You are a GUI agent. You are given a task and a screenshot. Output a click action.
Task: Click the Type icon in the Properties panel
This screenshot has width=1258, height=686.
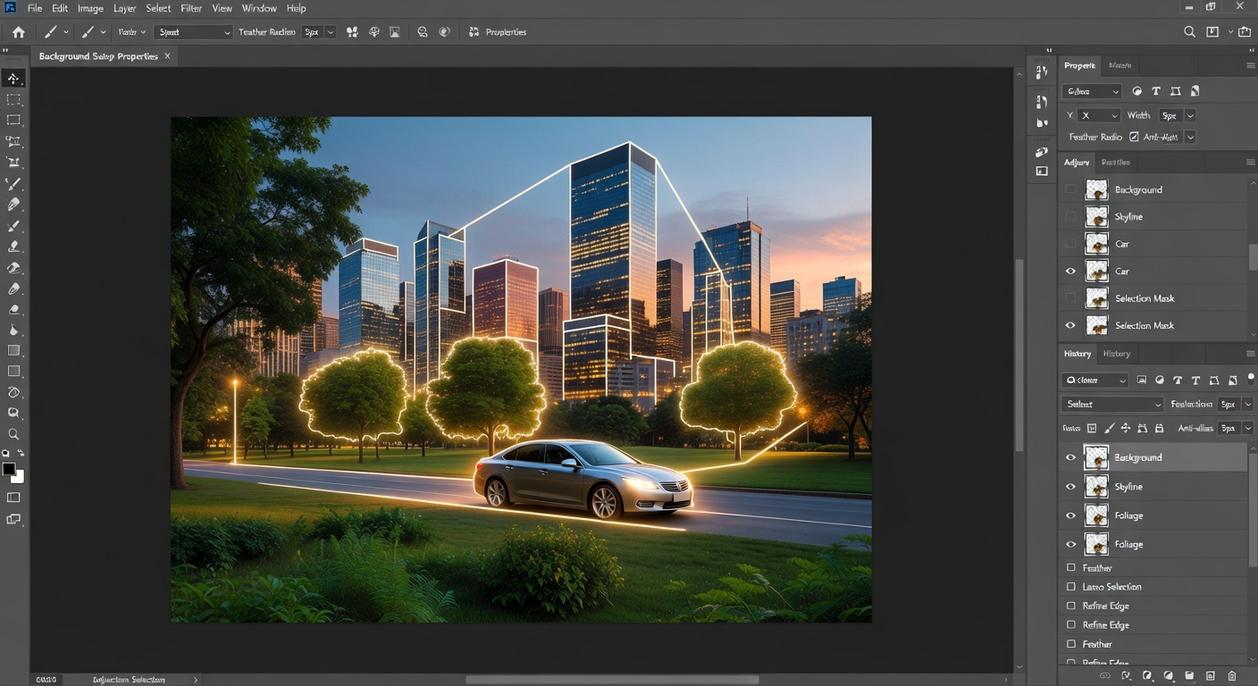point(1156,91)
